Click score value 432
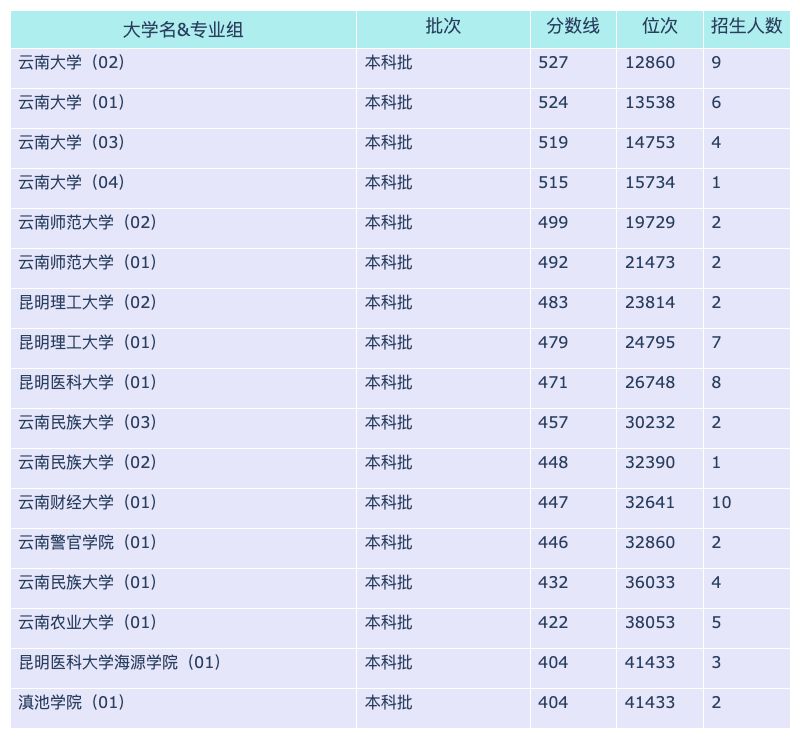Viewport: 800px width, 740px height. click(553, 582)
